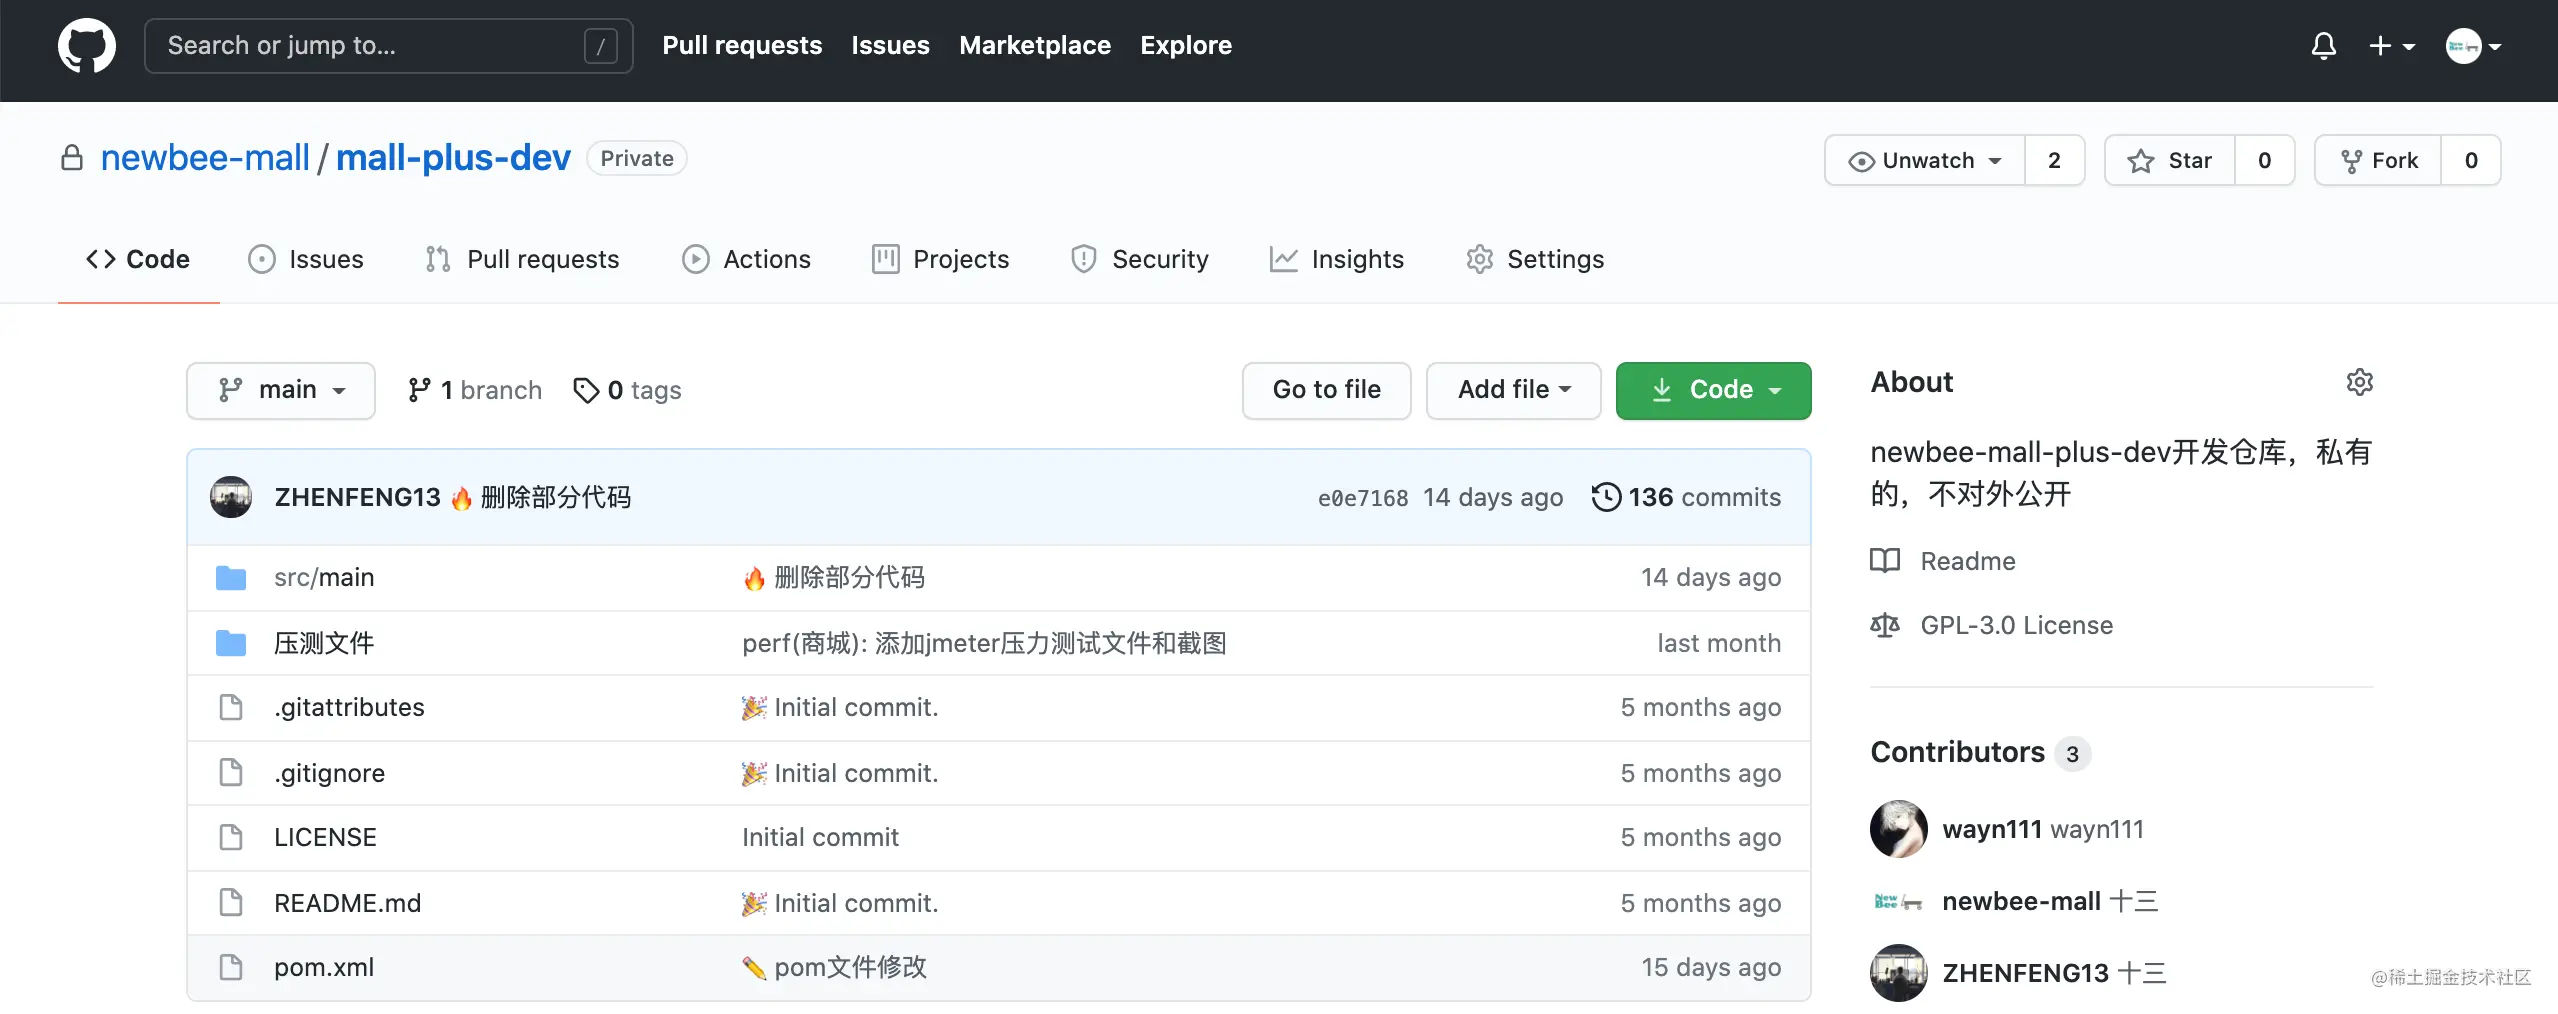The image size is (2558, 1014).
Task: Switch to the Actions tab
Action: tap(746, 259)
